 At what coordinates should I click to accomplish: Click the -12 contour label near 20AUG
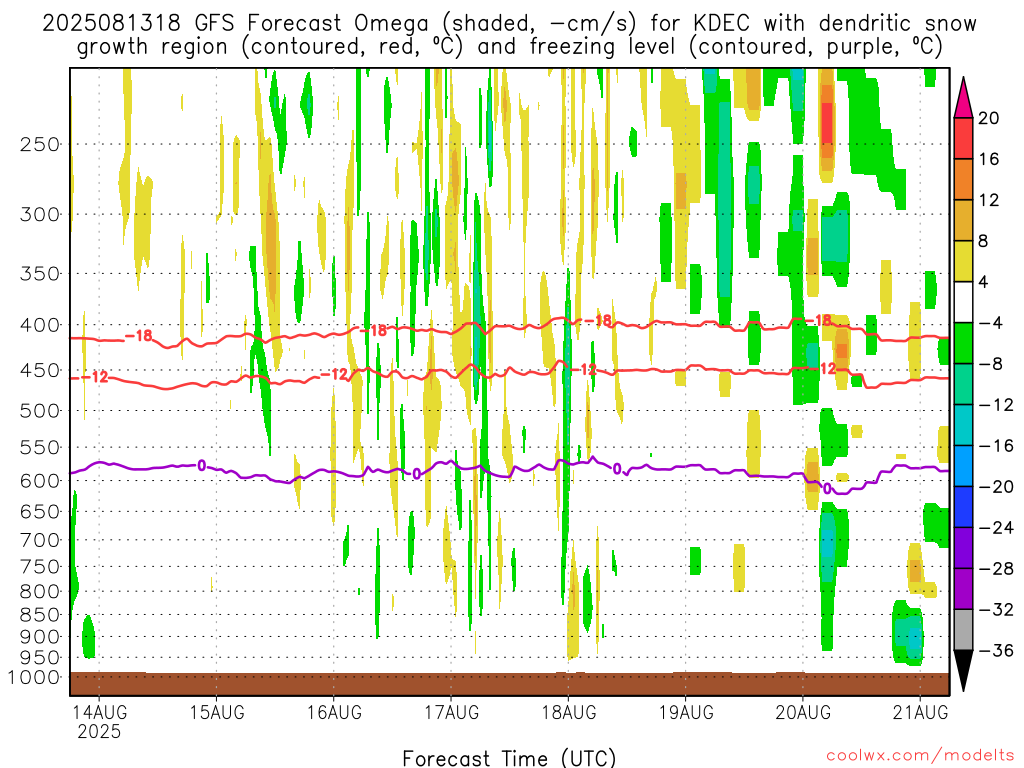click(822, 369)
